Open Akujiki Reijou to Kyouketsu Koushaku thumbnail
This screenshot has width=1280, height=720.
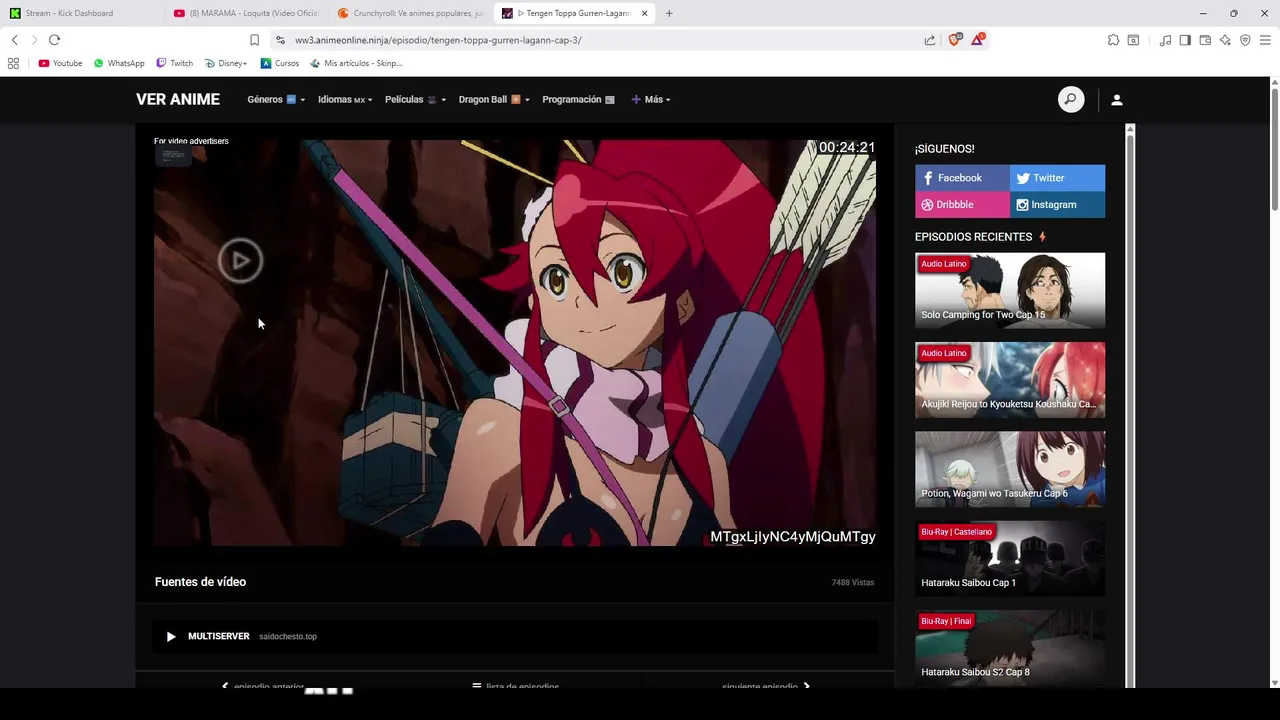tap(1010, 379)
